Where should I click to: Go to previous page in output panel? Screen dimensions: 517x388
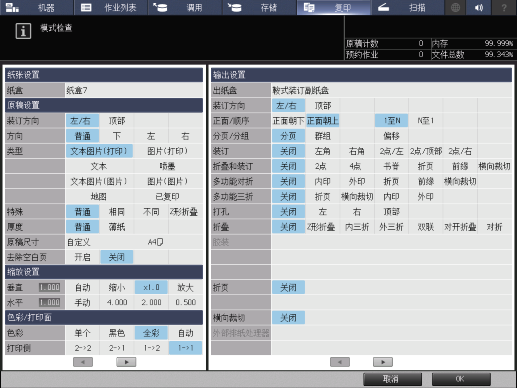[340, 362]
